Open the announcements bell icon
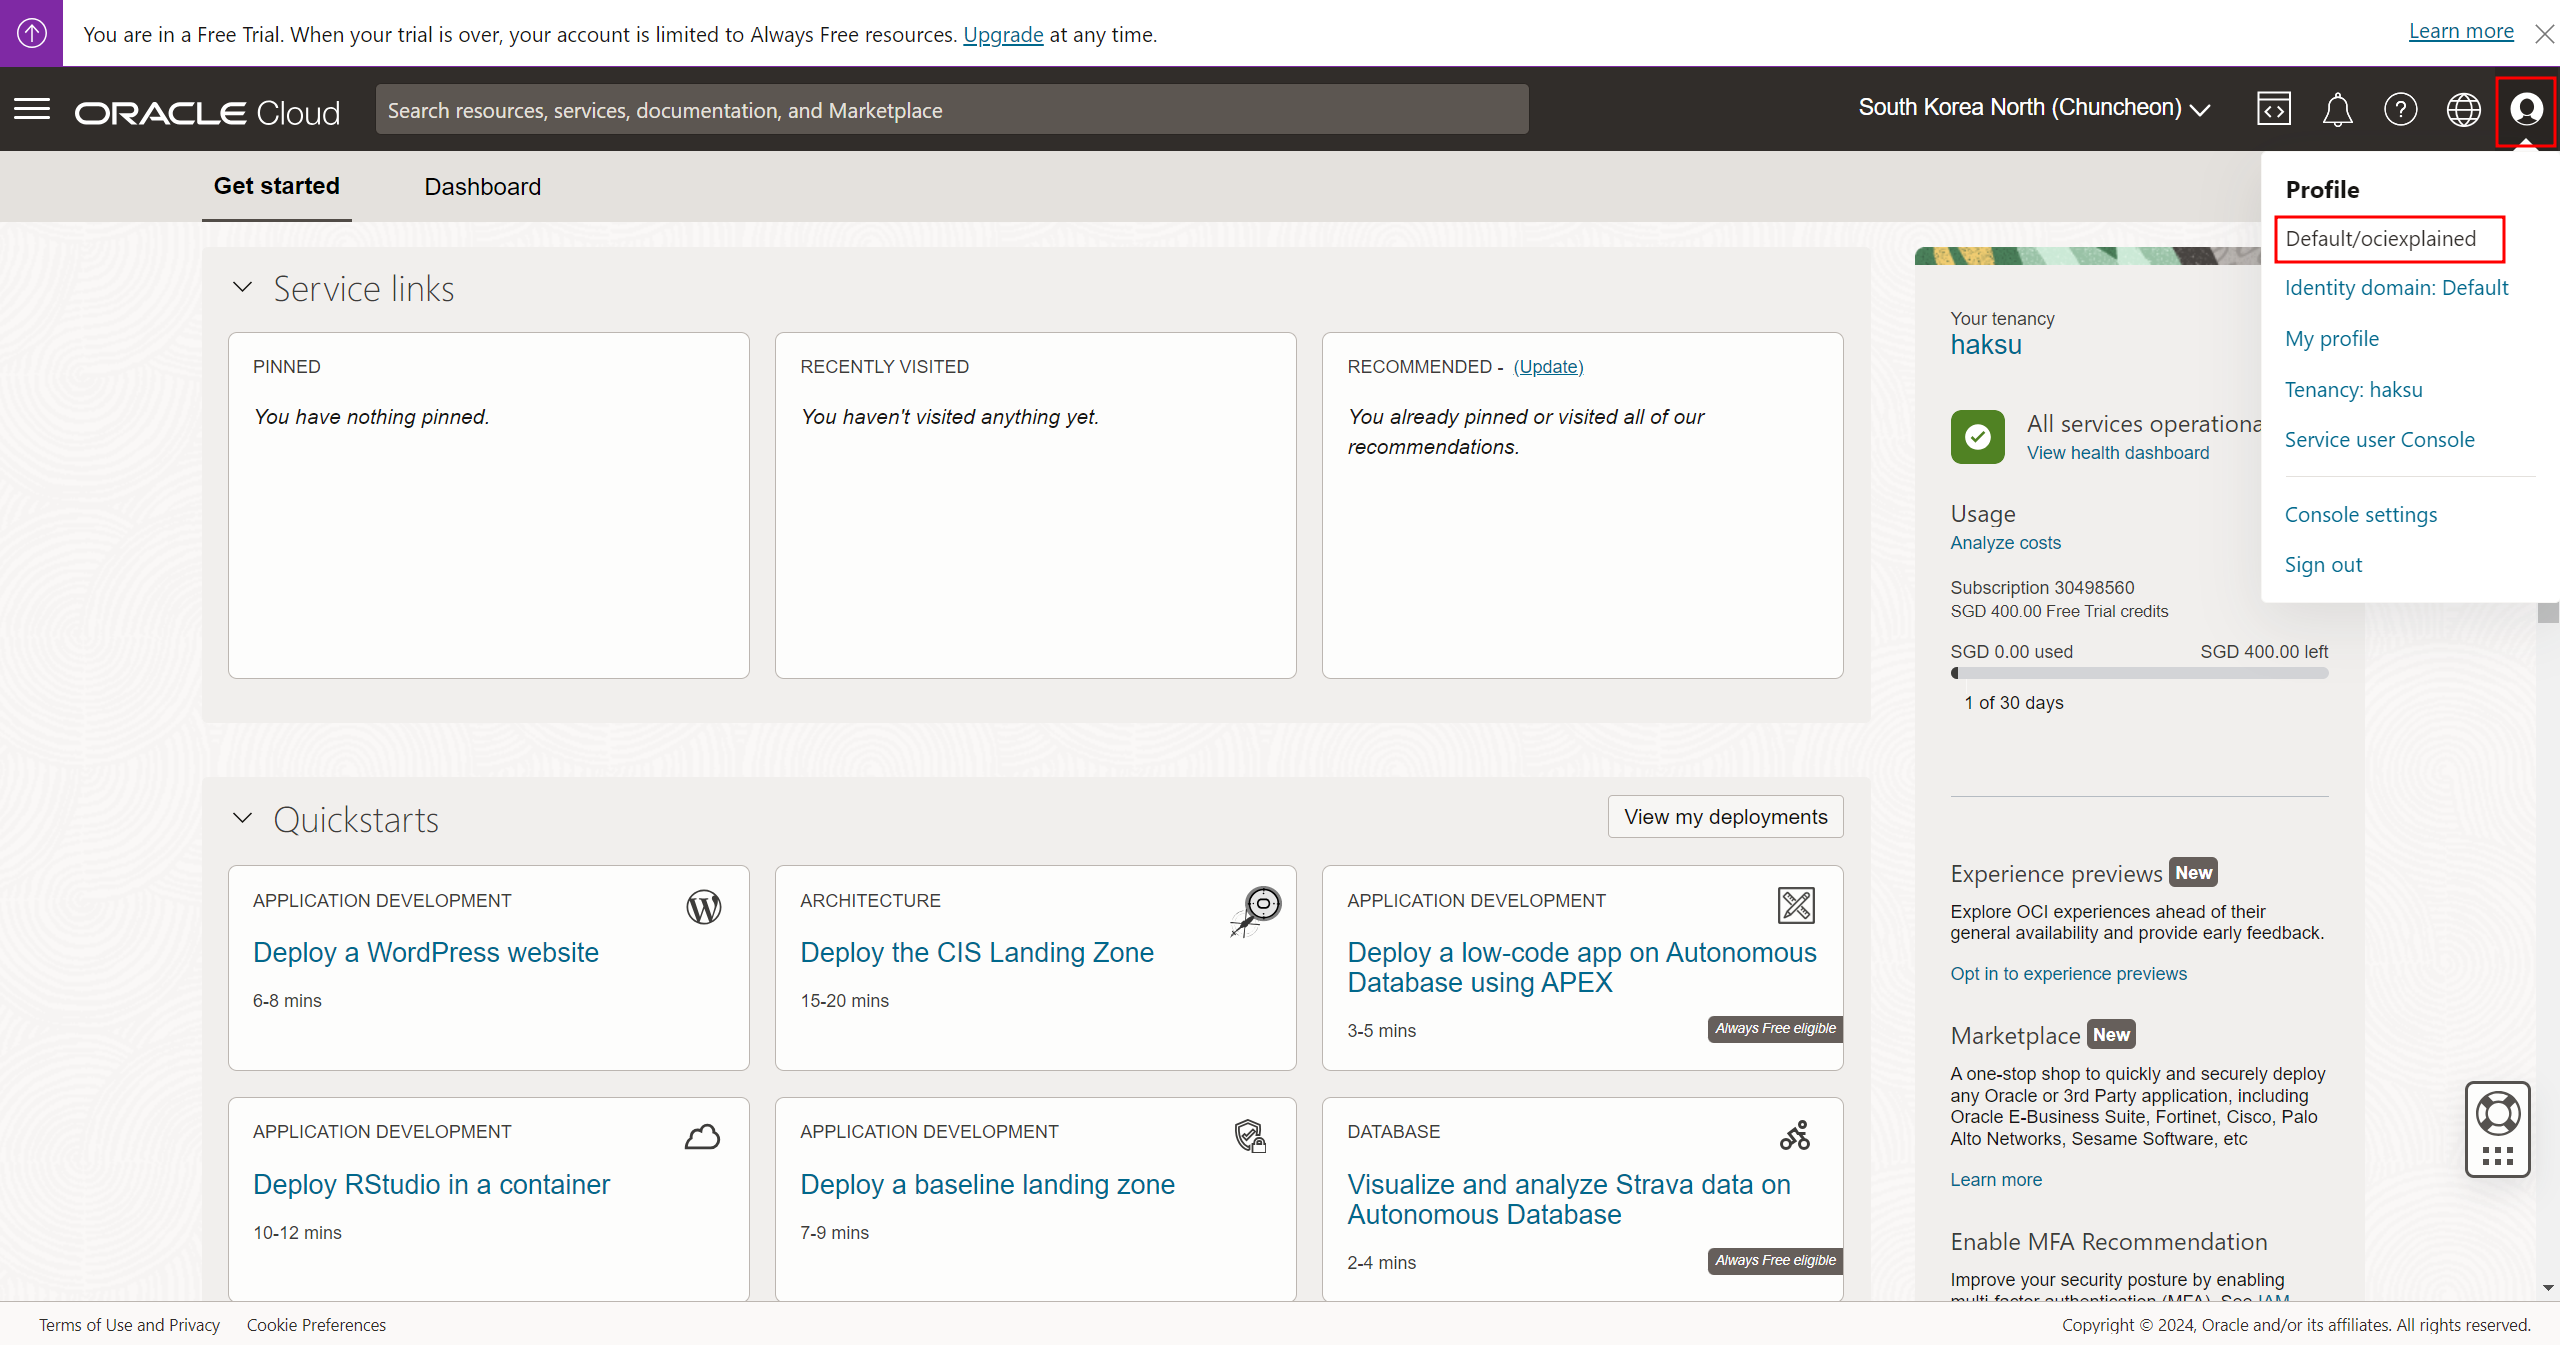Image resolution: width=2560 pixels, height=1345 pixels. 2337,109
